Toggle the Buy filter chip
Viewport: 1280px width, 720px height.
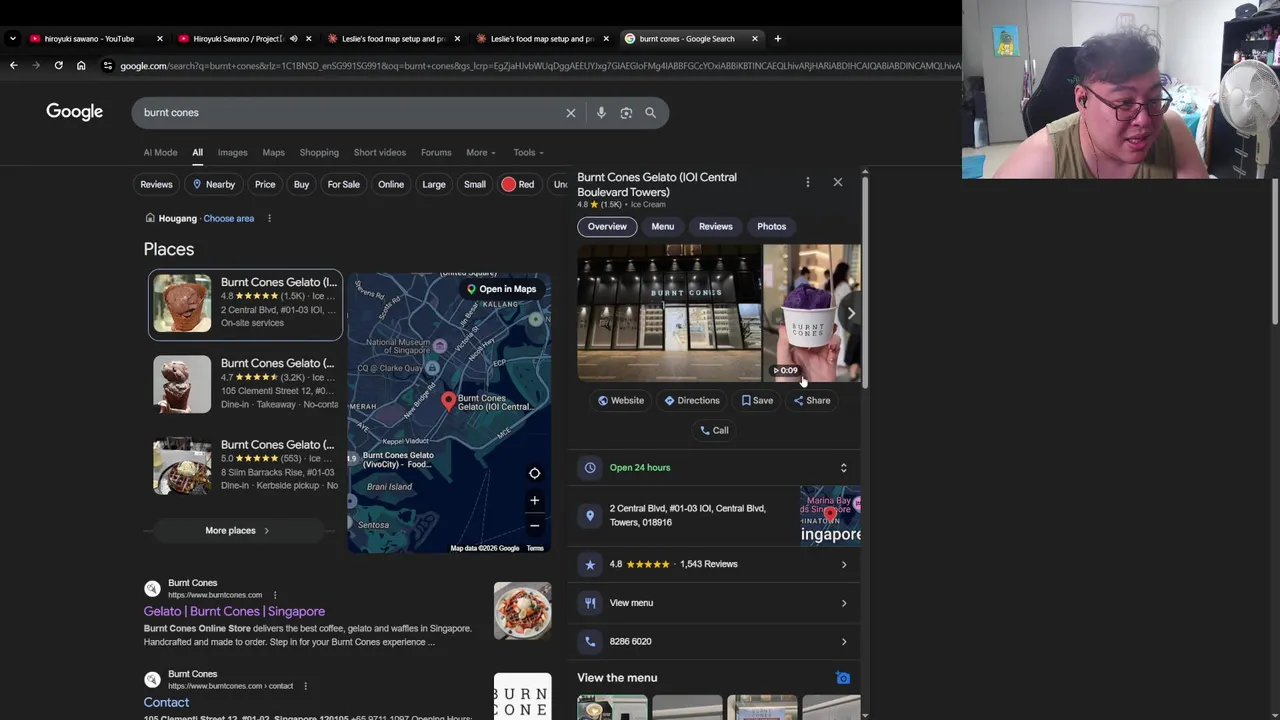click(301, 184)
